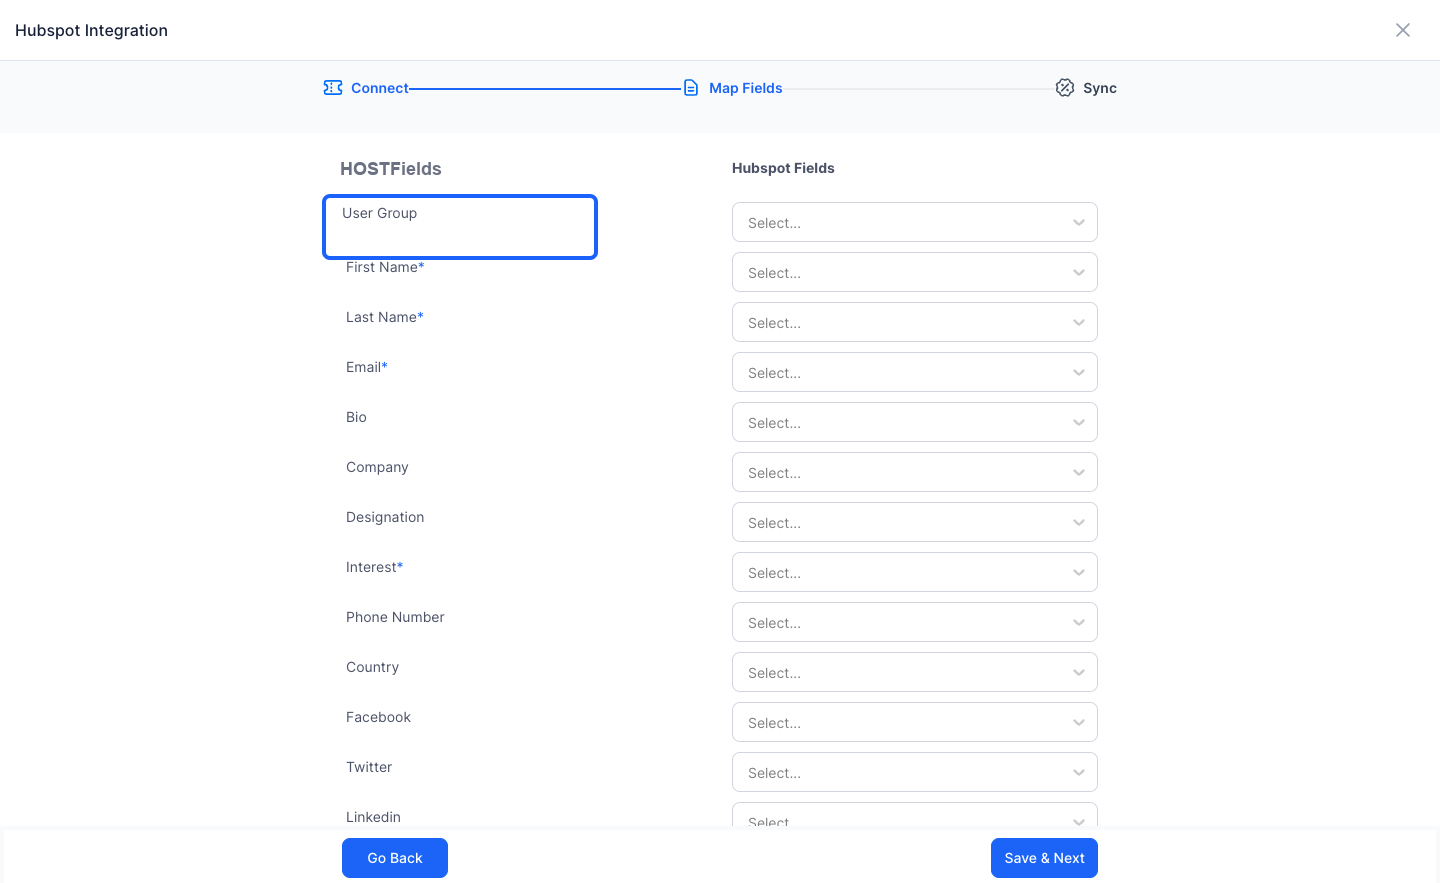
Task: Open the Email mapping select box
Action: pos(915,372)
